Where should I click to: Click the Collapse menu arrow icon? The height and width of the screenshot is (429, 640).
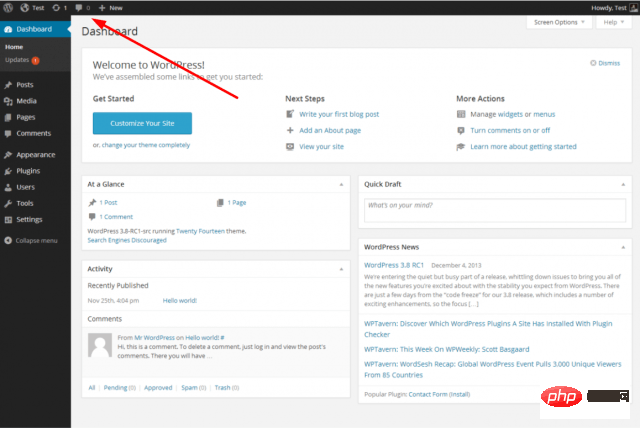[8, 240]
